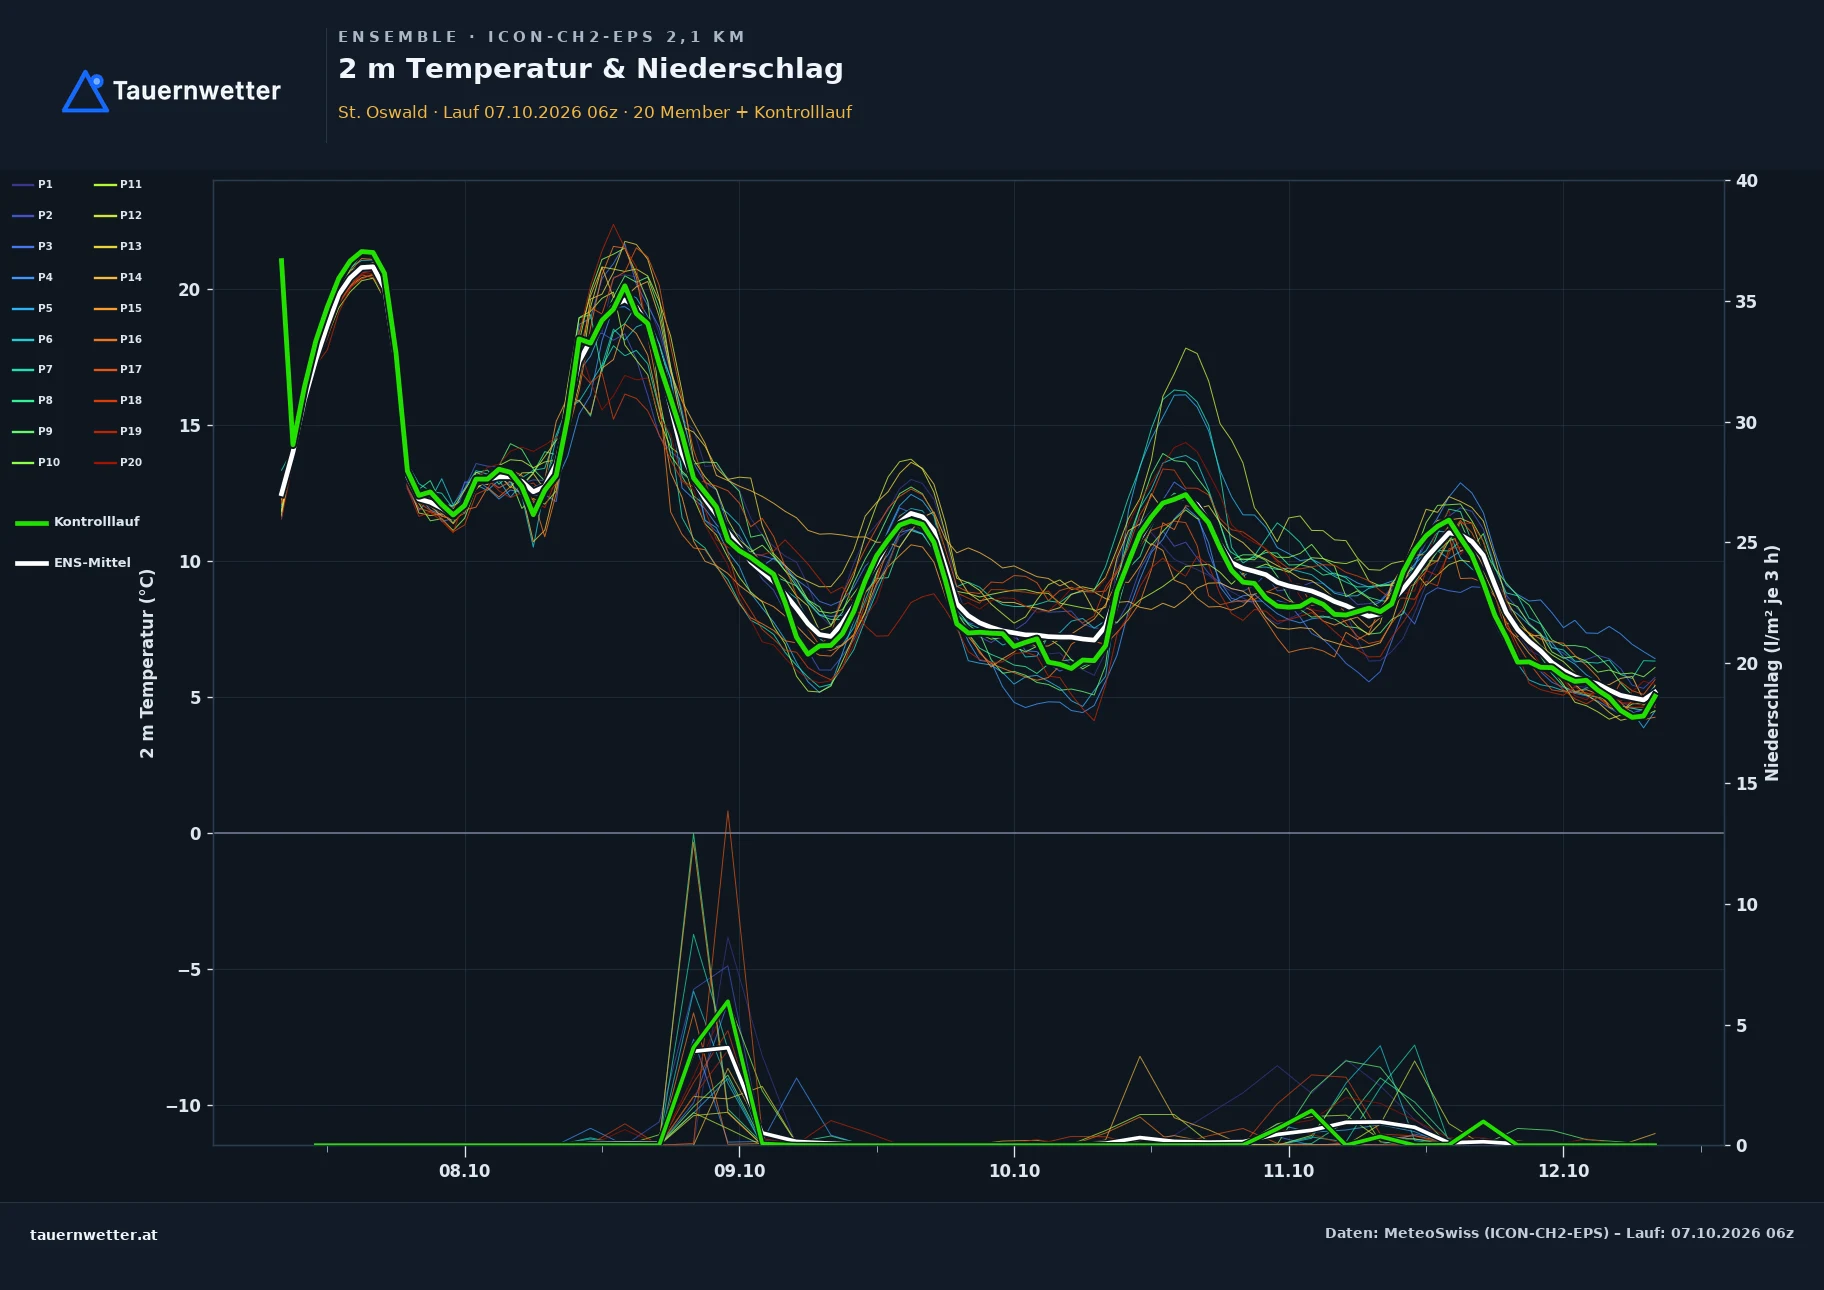Toggle the P11 legend entry
The image size is (1824, 1290).
(x=118, y=185)
